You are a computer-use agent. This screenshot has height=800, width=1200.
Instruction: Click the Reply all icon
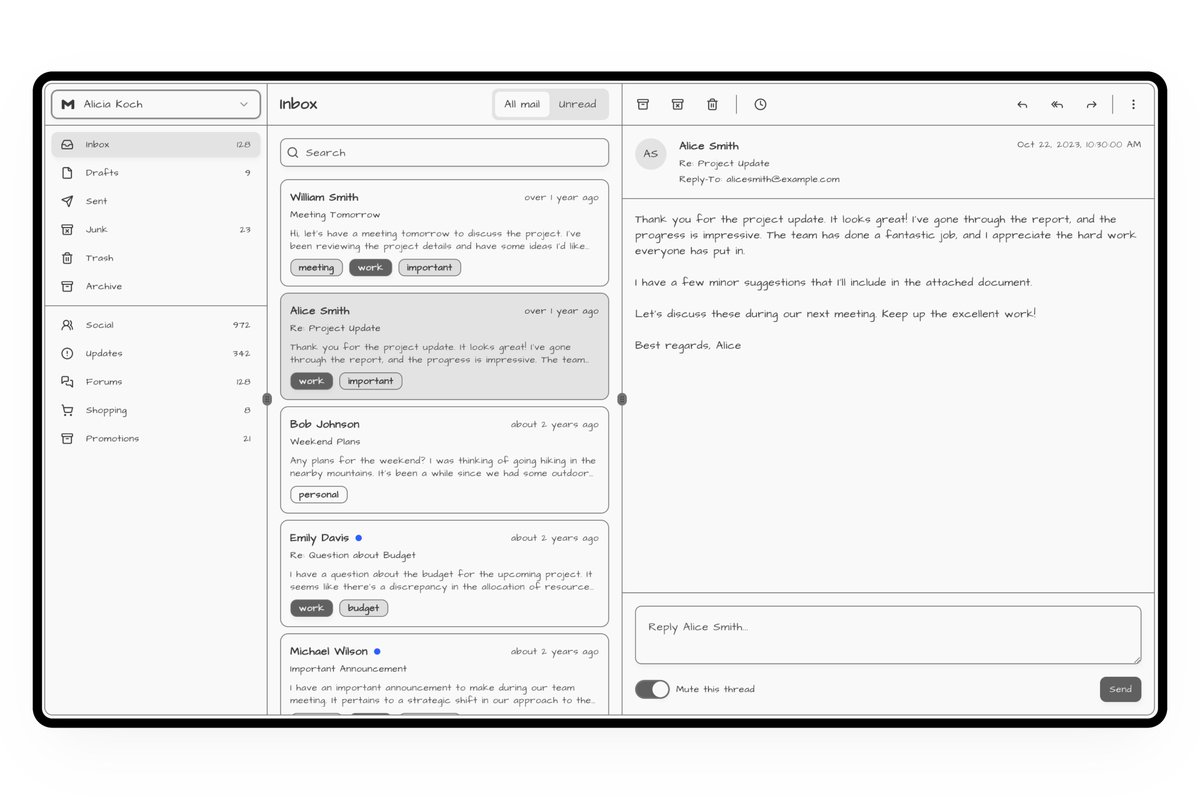pyautogui.click(x=1057, y=104)
